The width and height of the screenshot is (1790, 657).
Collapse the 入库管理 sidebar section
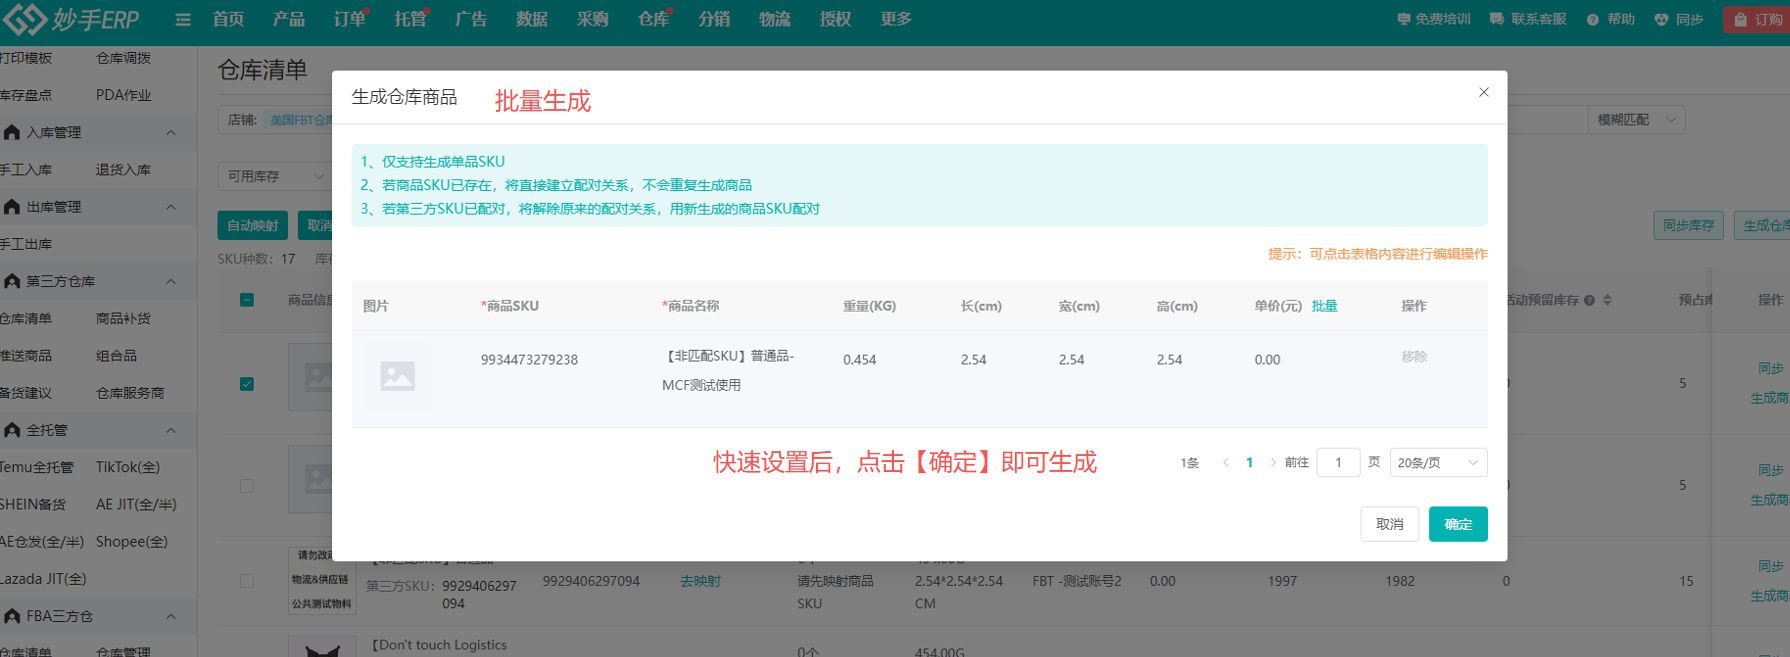click(171, 132)
